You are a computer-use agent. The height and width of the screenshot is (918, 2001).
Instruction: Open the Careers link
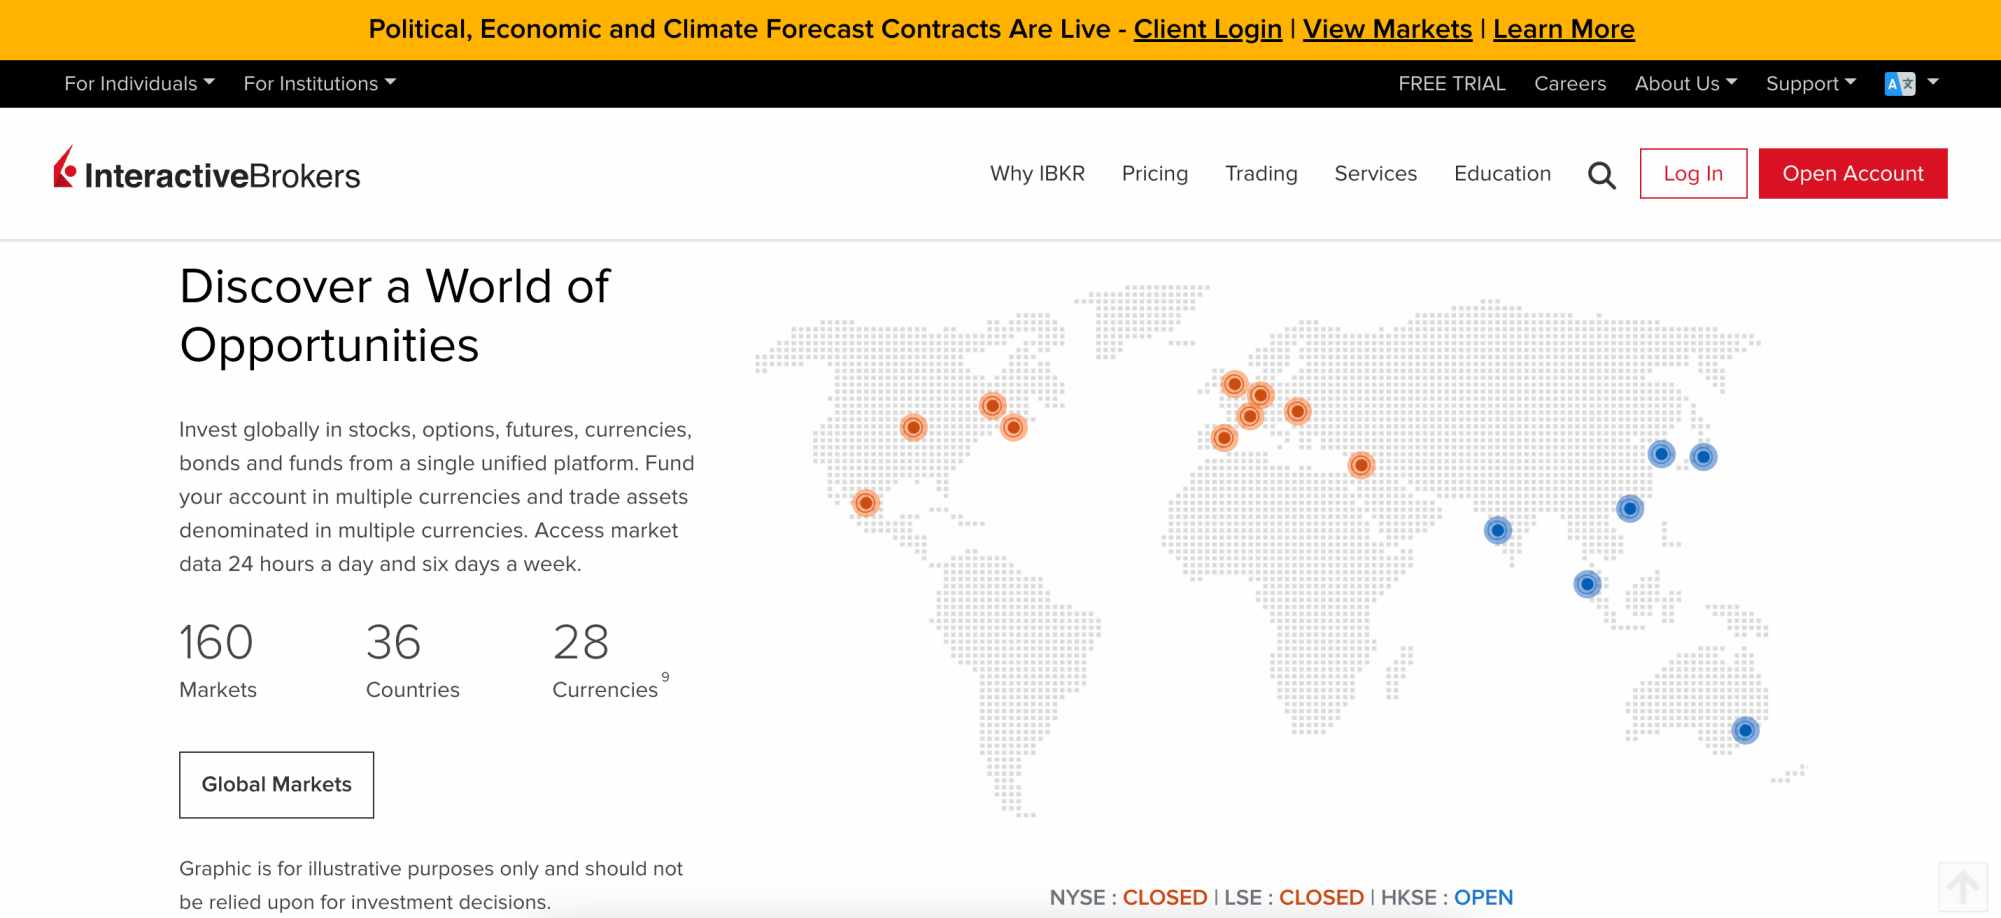[1570, 84]
